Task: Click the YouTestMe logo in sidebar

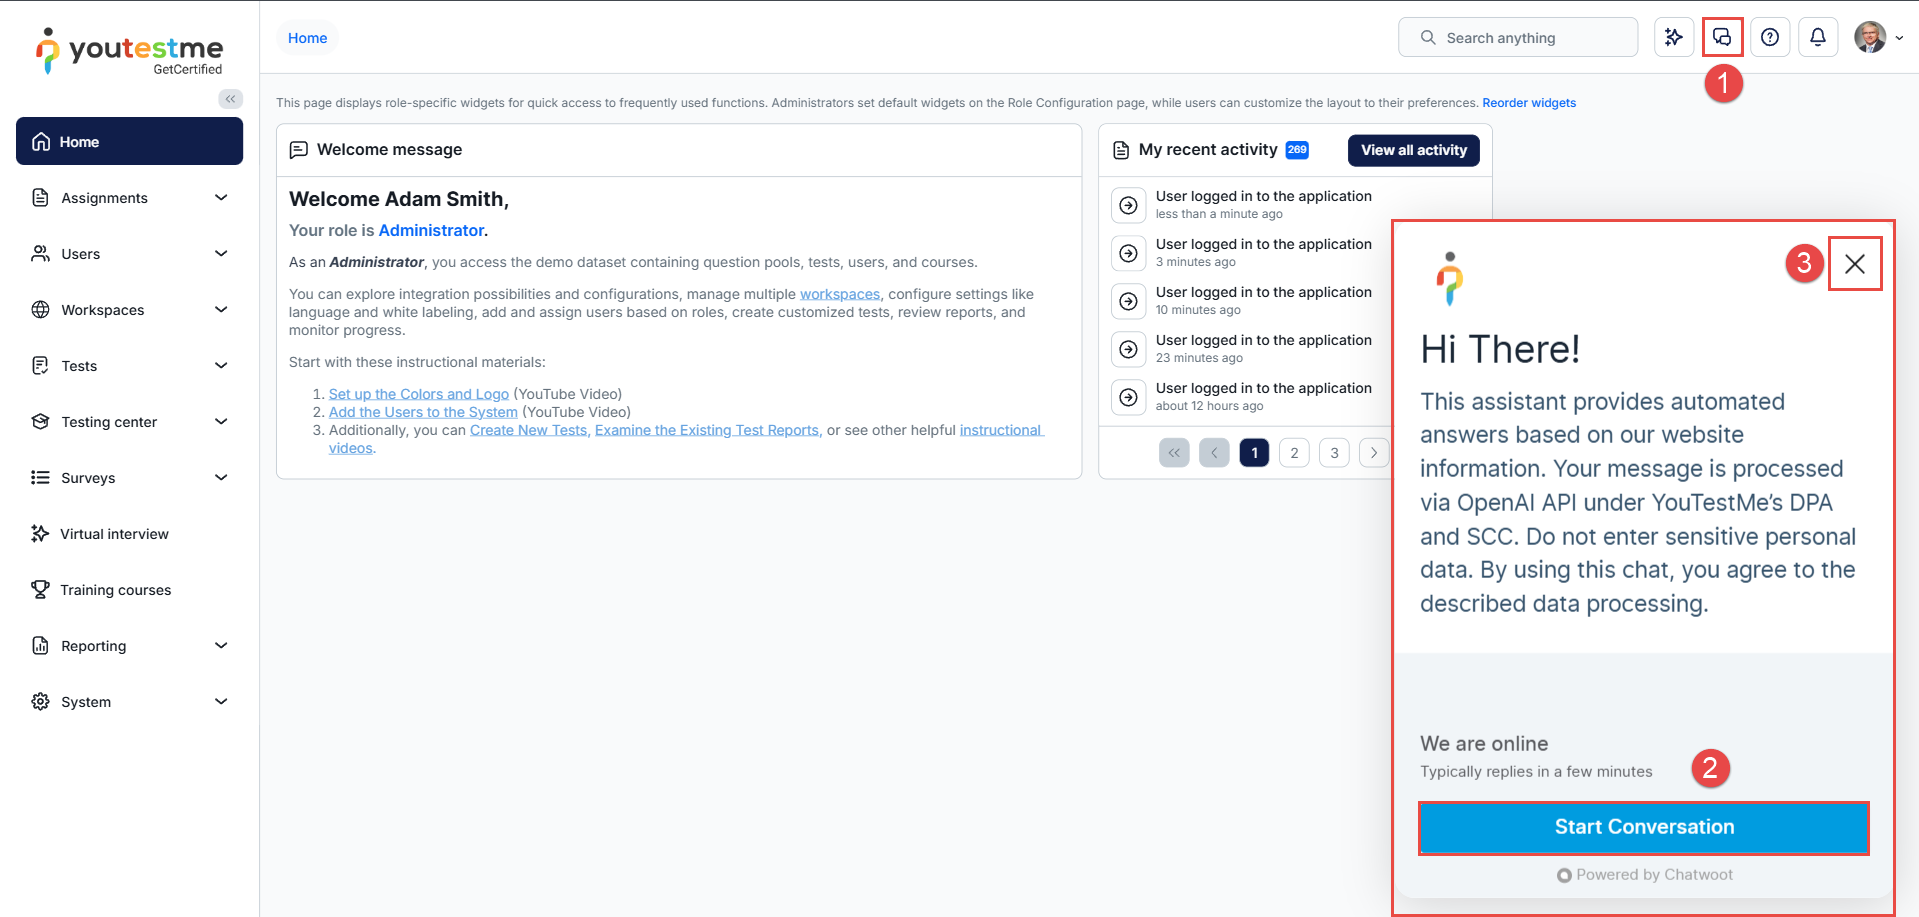Action: 130,51
